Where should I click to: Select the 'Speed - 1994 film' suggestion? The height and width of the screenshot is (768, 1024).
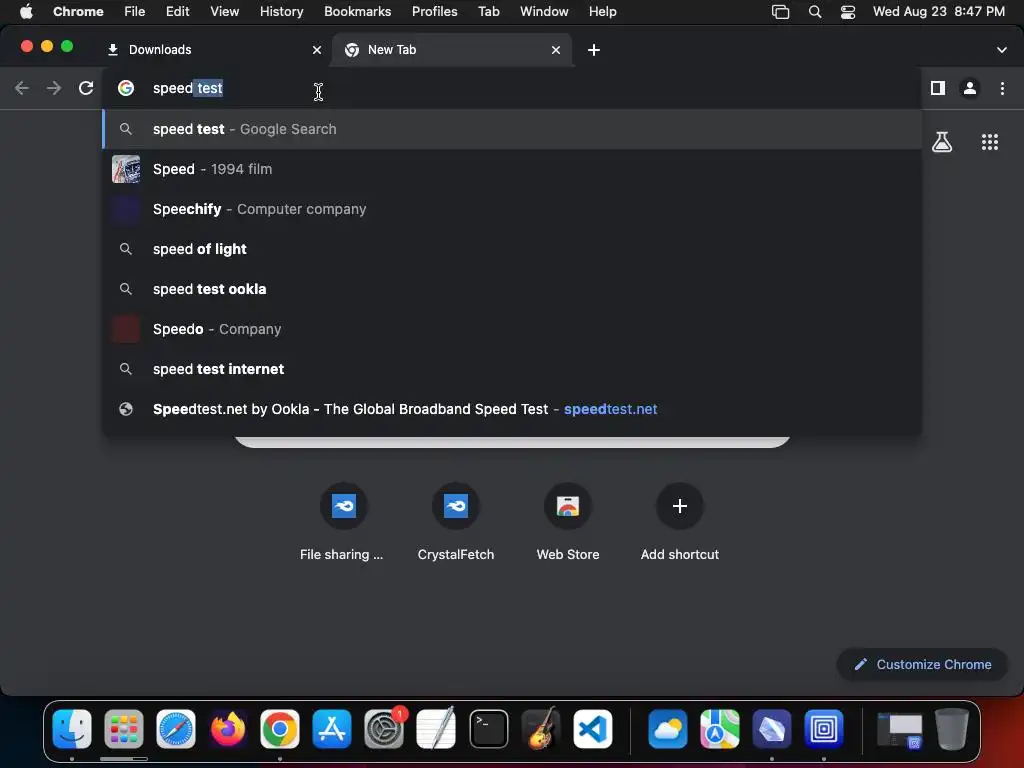512,169
